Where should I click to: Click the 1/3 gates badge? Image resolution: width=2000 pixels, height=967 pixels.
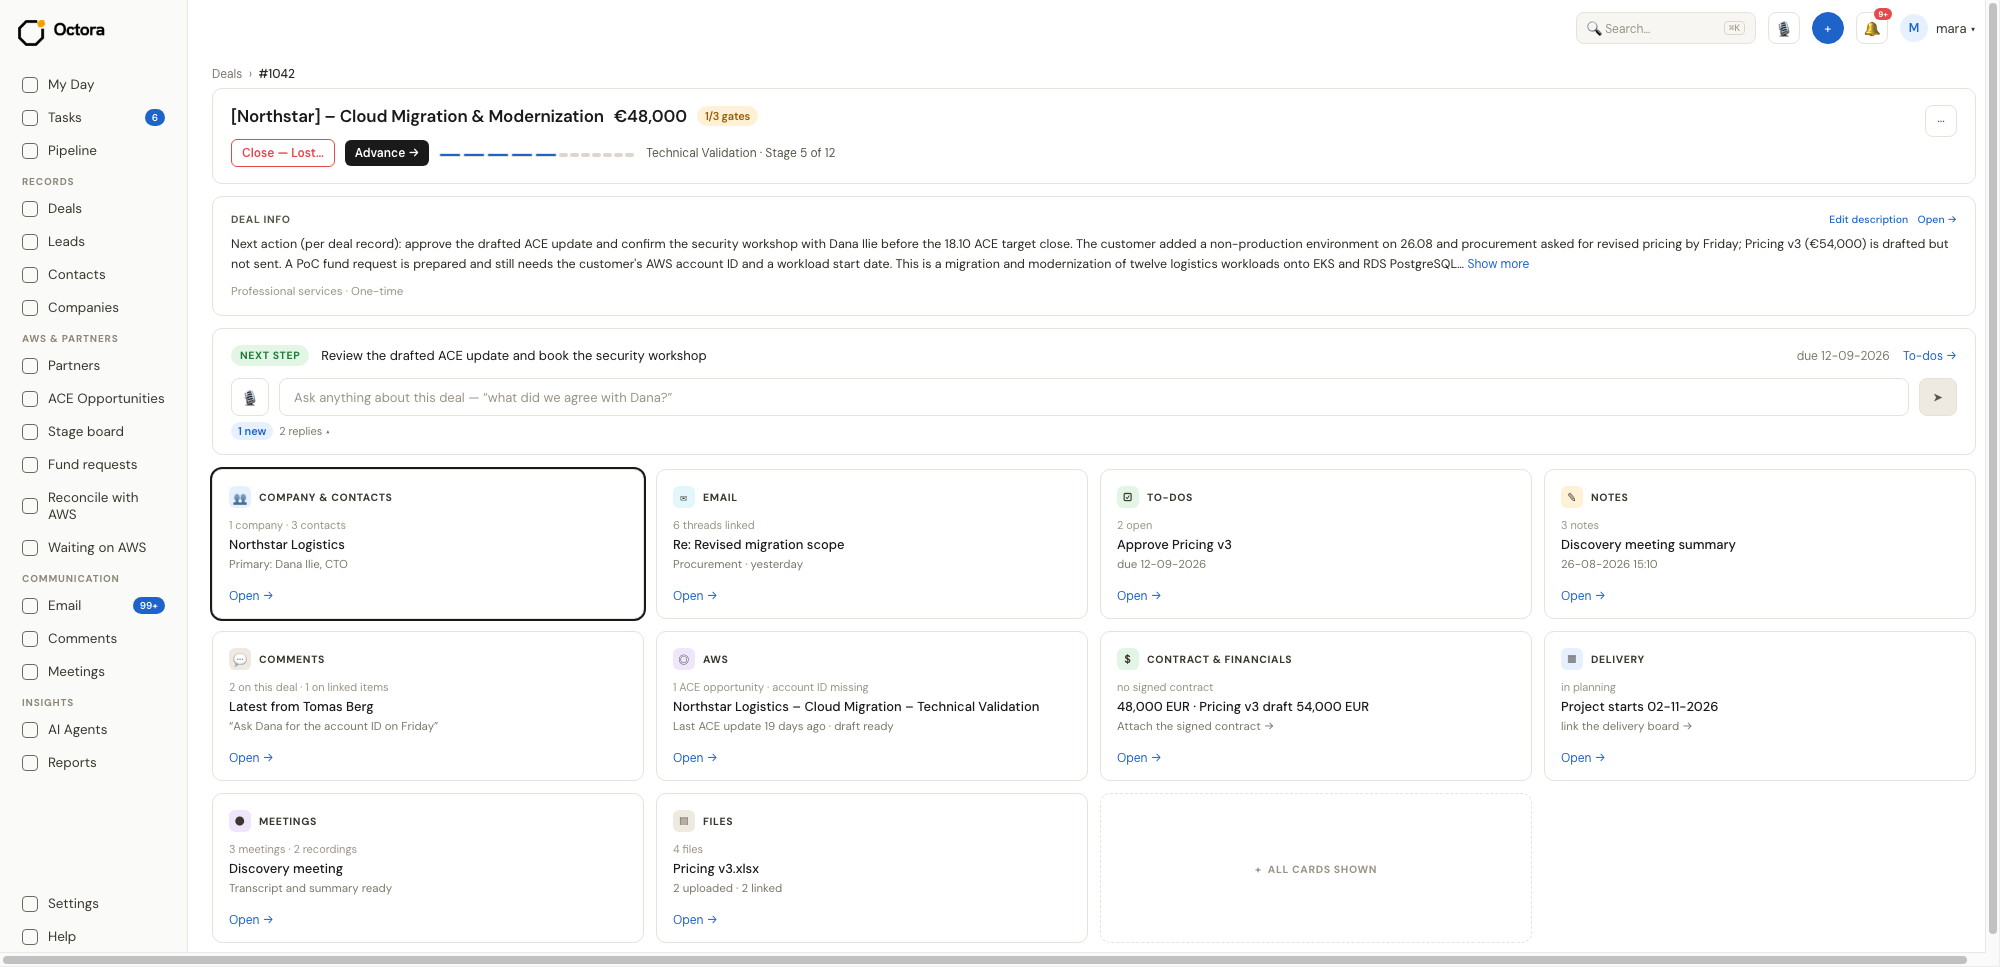click(727, 117)
